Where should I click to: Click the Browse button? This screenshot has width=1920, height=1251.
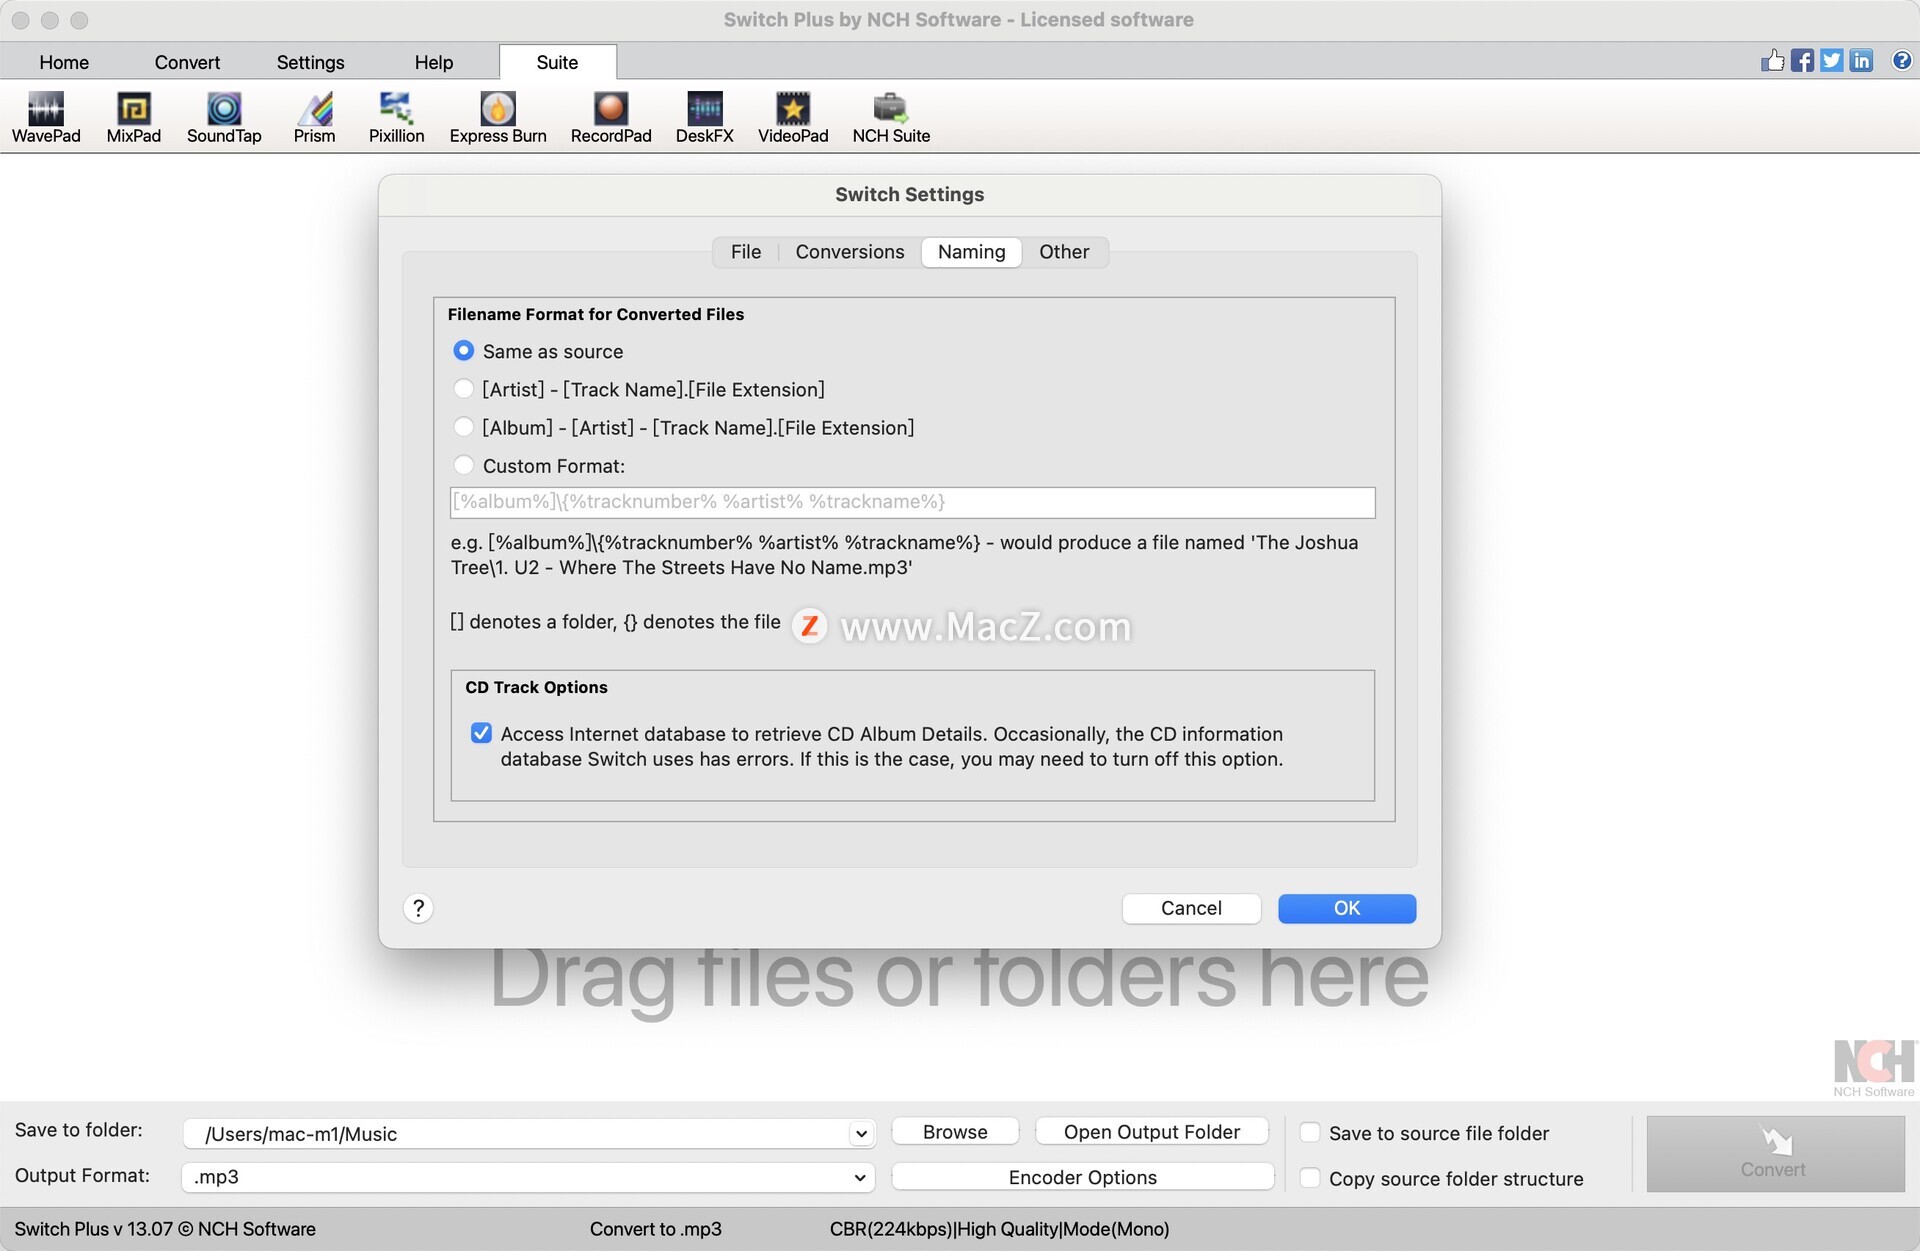tap(955, 1132)
